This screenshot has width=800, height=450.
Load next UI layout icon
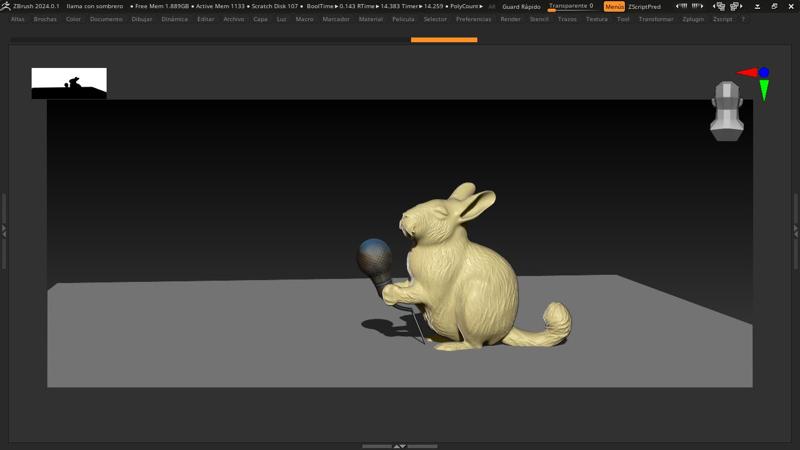click(736, 6)
